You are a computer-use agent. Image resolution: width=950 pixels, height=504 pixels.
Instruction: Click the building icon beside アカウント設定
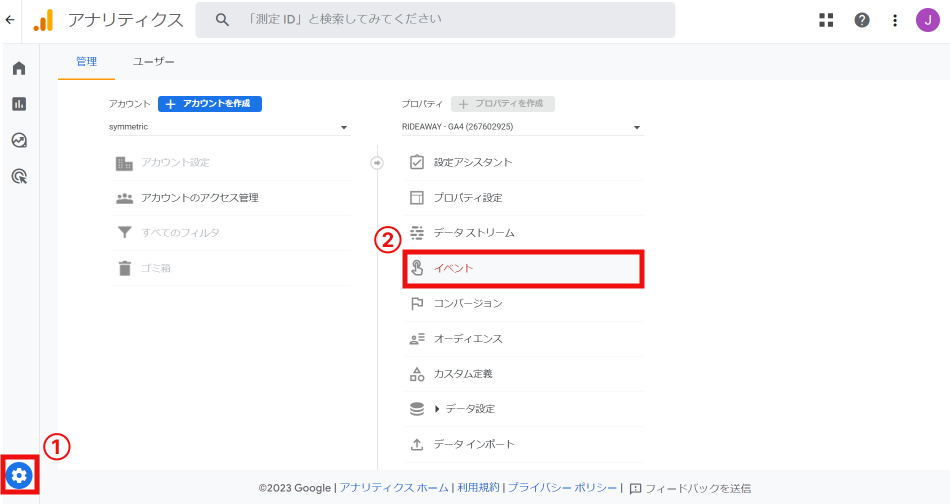tap(124, 163)
